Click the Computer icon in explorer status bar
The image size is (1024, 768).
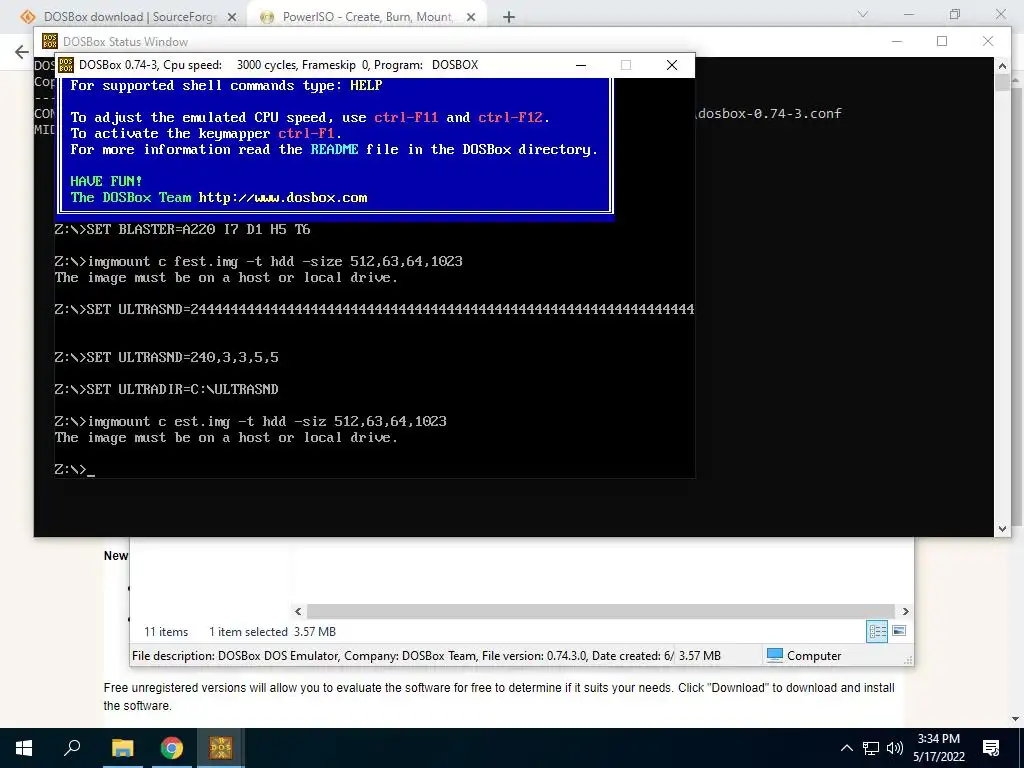point(775,655)
